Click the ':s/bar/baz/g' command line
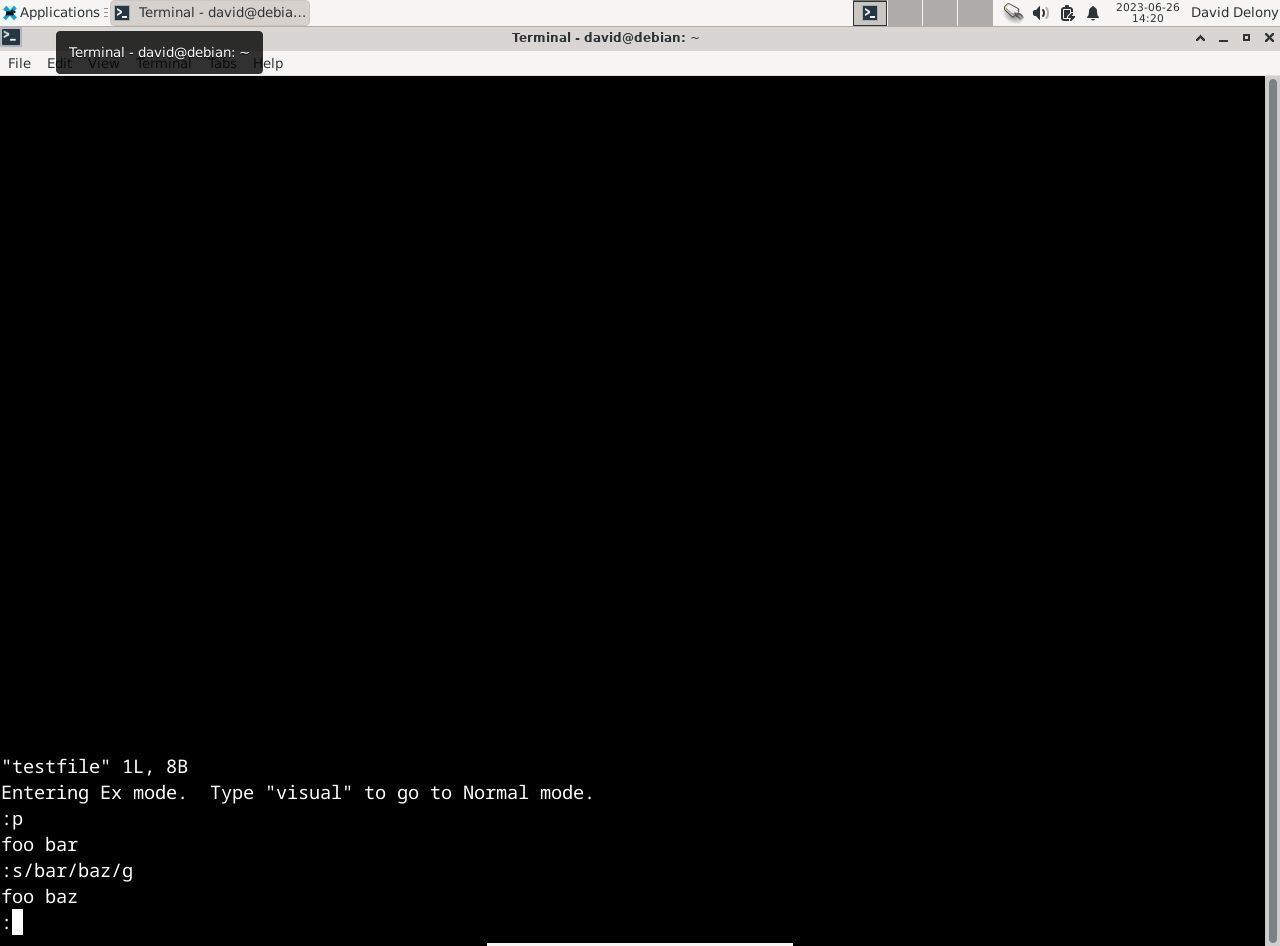Screen dimensions: 1280x946 (x=67, y=871)
